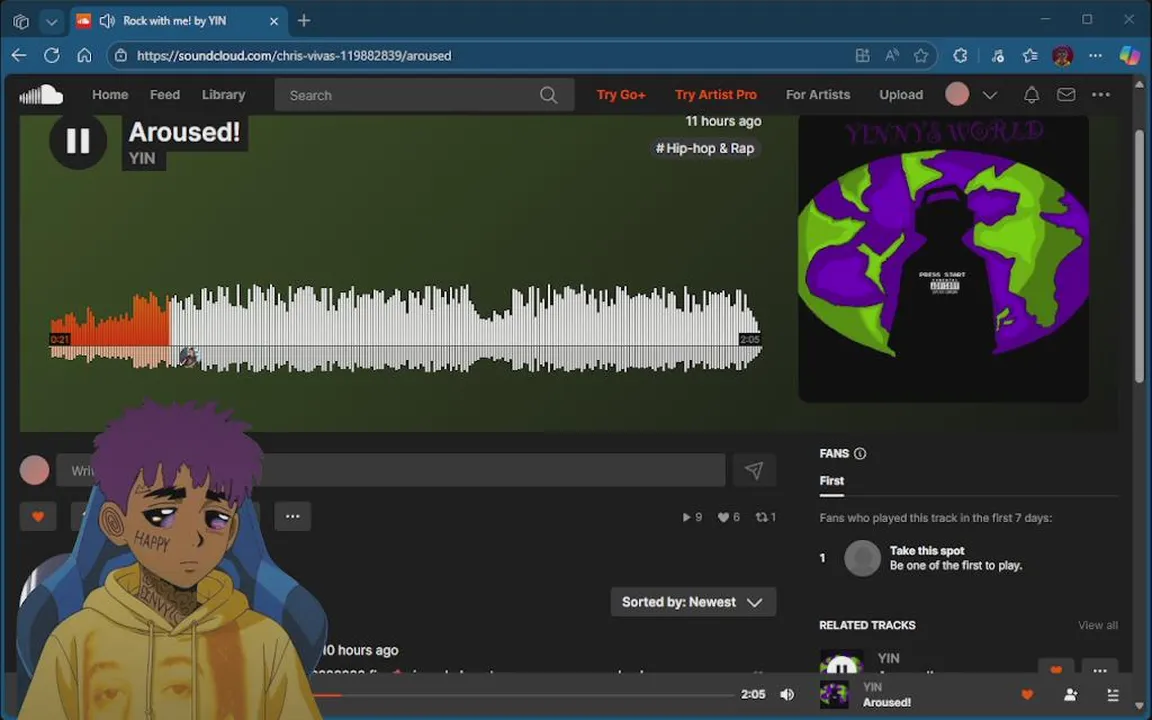Open the Copilot sidebar icon
Viewport: 1152px width, 720px height.
coord(1130,55)
